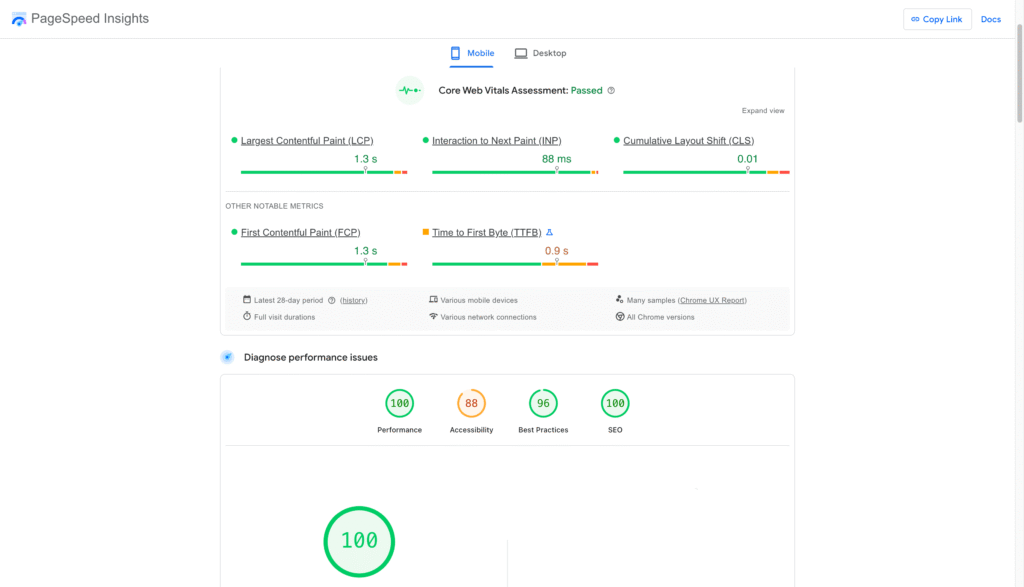The image size is (1024, 587).
Task: Switch to the Desktop tab
Action: pyautogui.click(x=540, y=53)
